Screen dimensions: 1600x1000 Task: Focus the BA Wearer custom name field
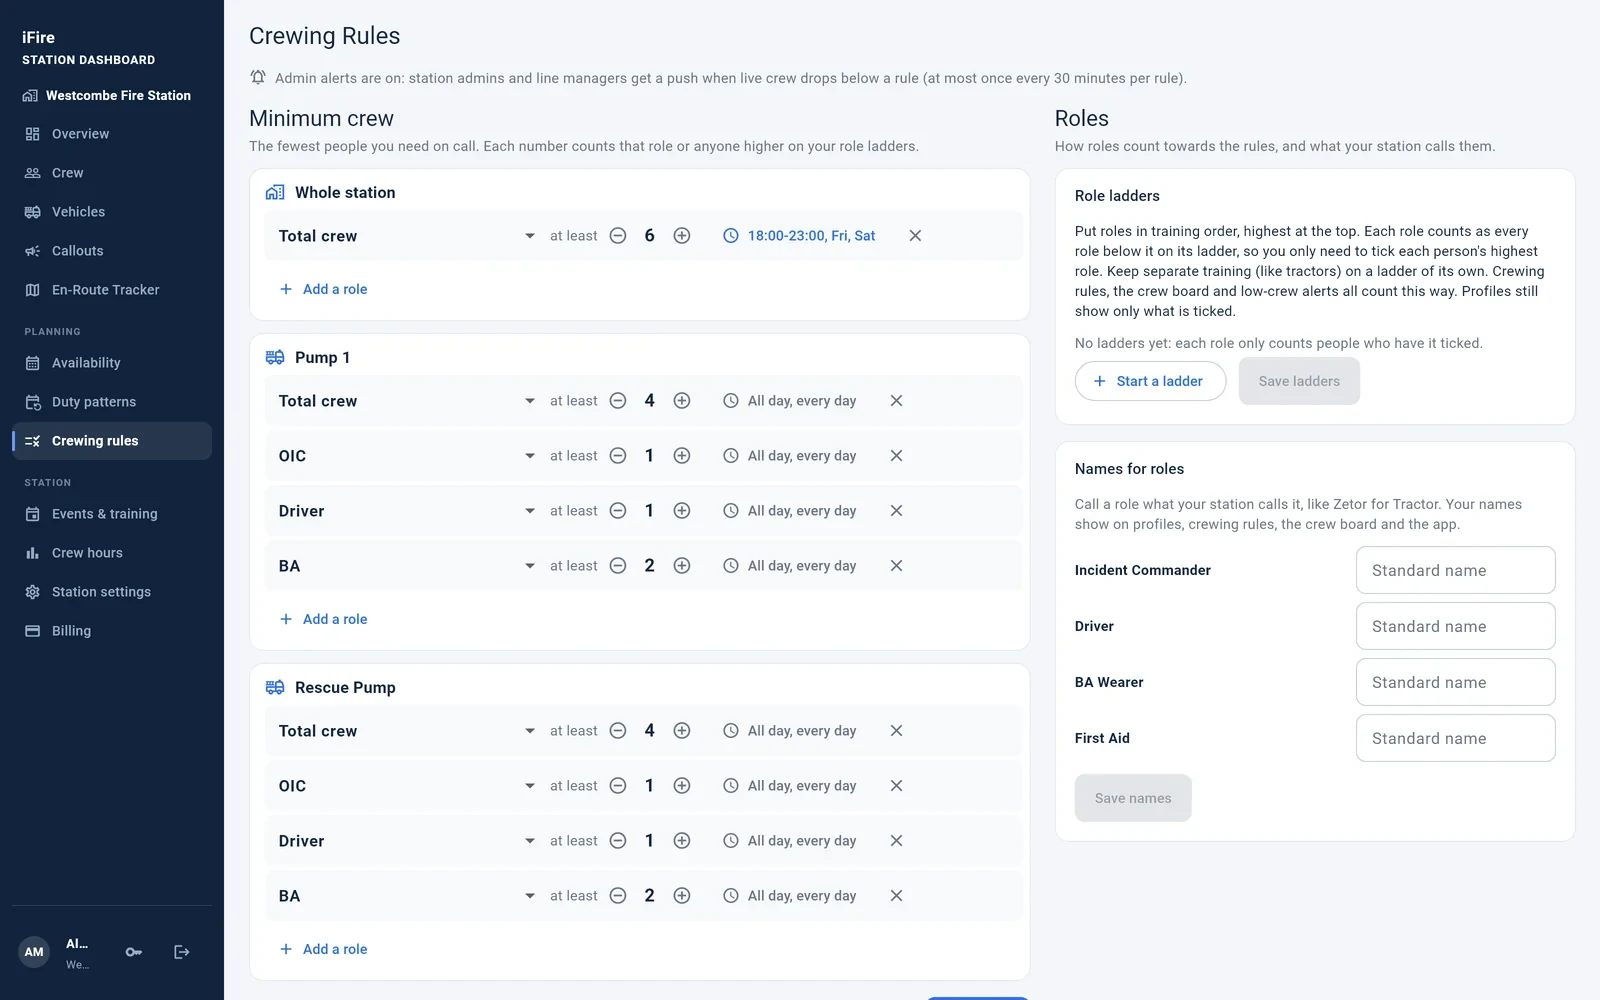click(x=1455, y=682)
